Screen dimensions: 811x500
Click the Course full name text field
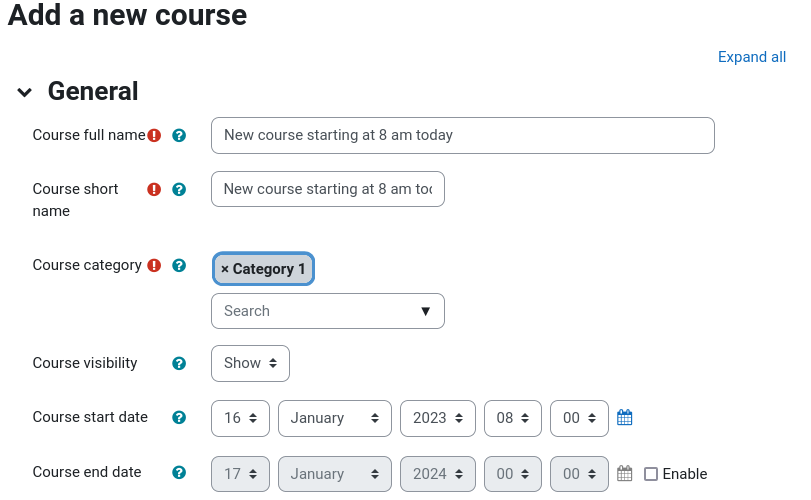pyautogui.click(x=463, y=135)
